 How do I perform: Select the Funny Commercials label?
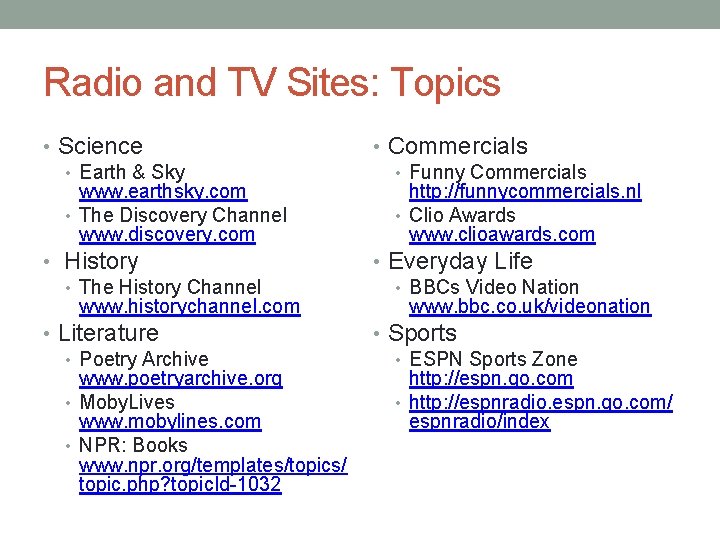(x=498, y=172)
